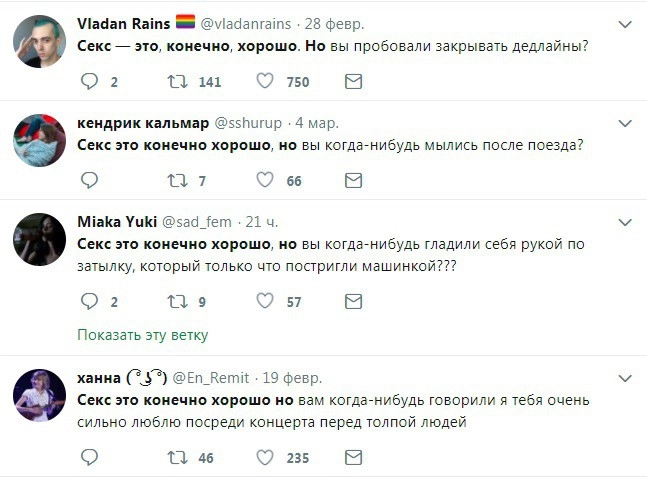The height and width of the screenshot is (477, 647).
Task: Like Miaka Yuki's tweet
Action: click(265, 301)
